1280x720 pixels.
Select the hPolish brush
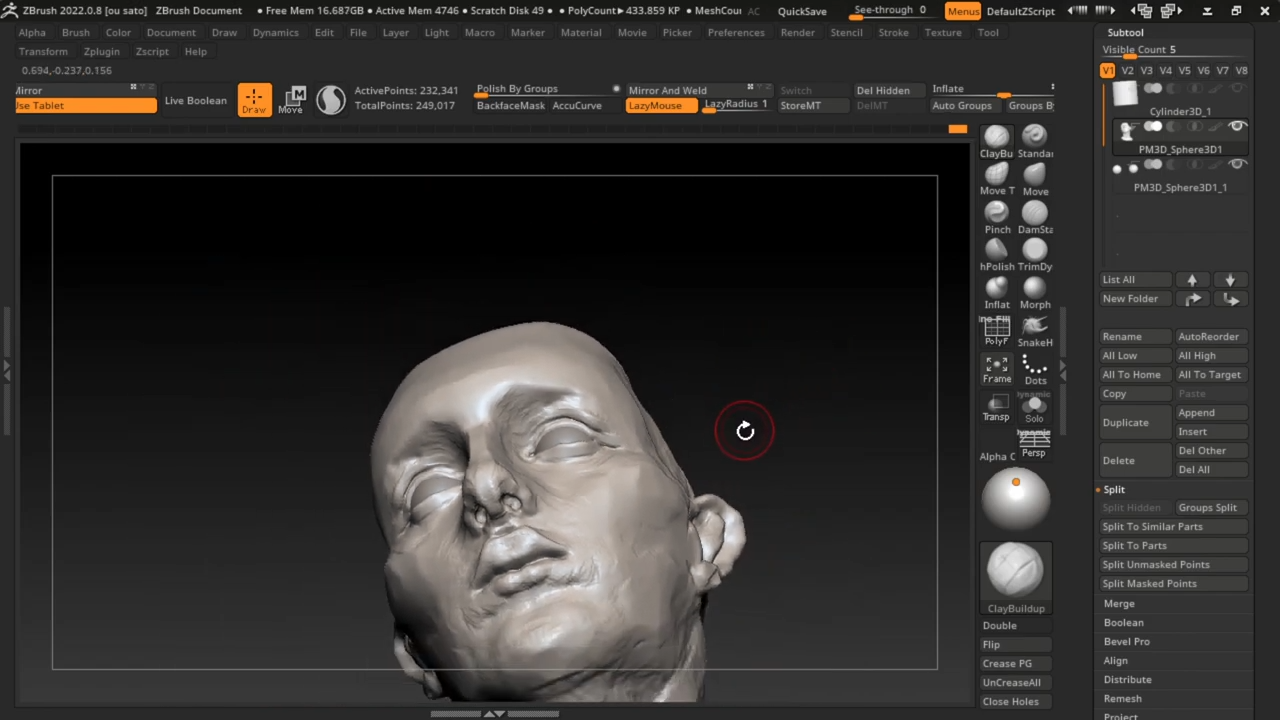tap(996, 251)
